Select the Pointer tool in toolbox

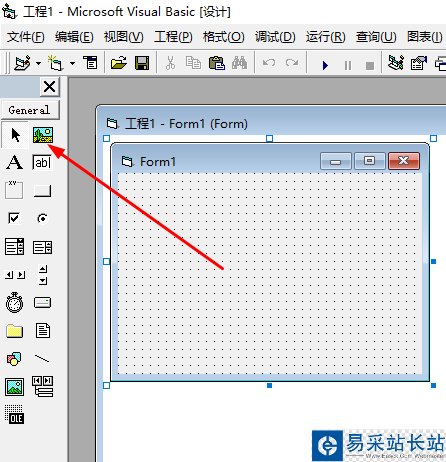pyautogui.click(x=15, y=135)
